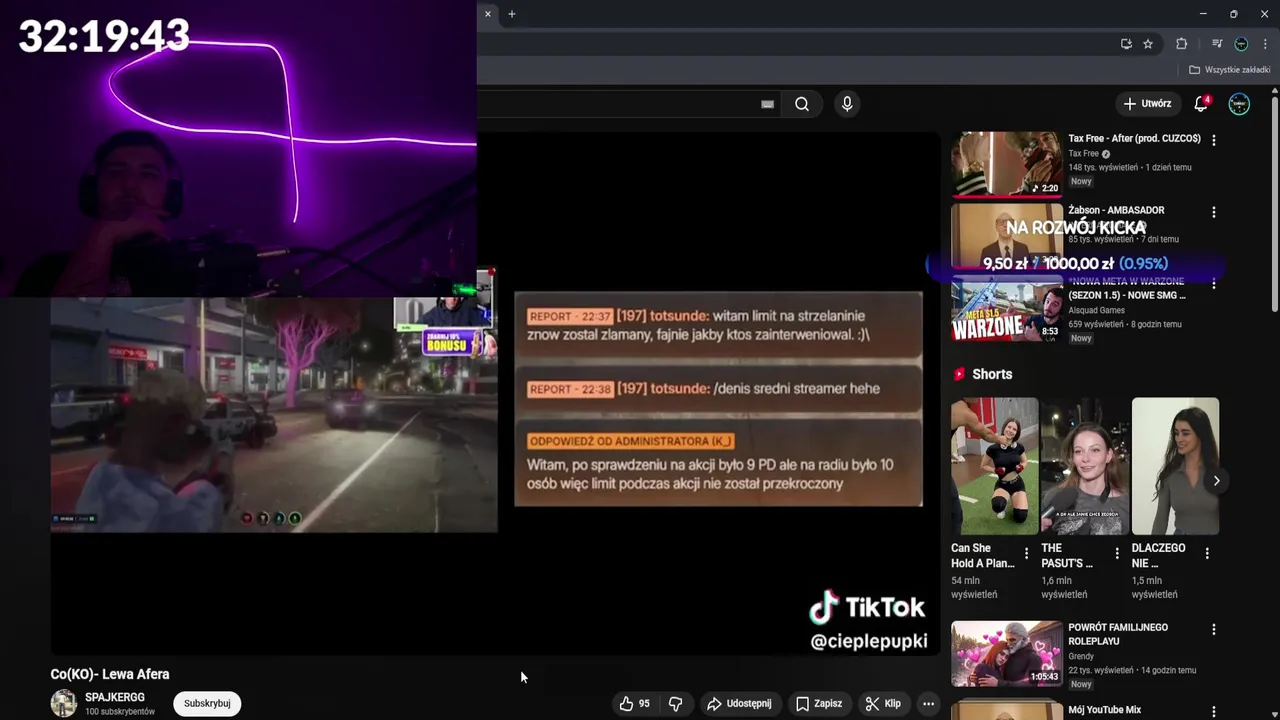The width and height of the screenshot is (1280, 720).
Task: Open options for Powrót Familijnego Roleplayu video
Action: point(1214,630)
